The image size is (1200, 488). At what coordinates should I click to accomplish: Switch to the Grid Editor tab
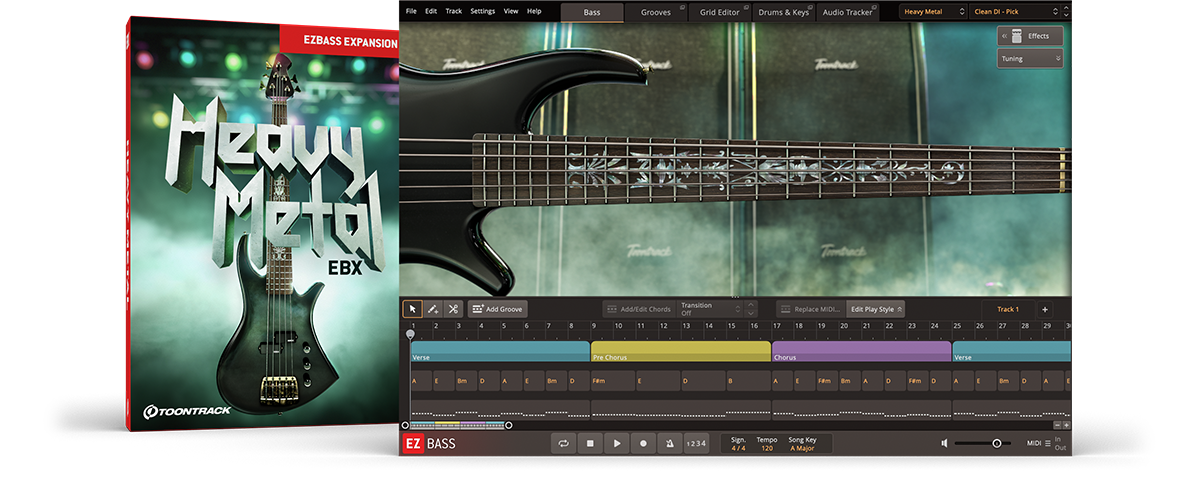pyautogui.click(x=720, y=12)
